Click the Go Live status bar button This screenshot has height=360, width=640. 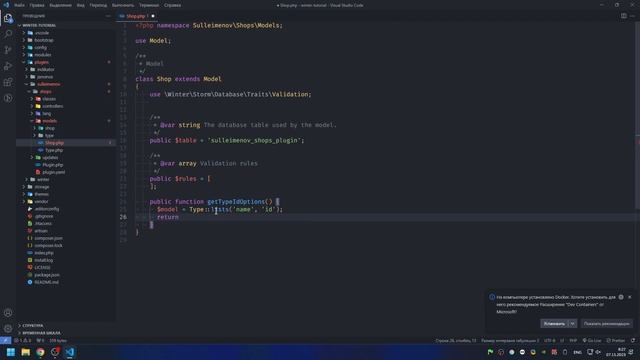pyautogui.click(x=592, y=340)
